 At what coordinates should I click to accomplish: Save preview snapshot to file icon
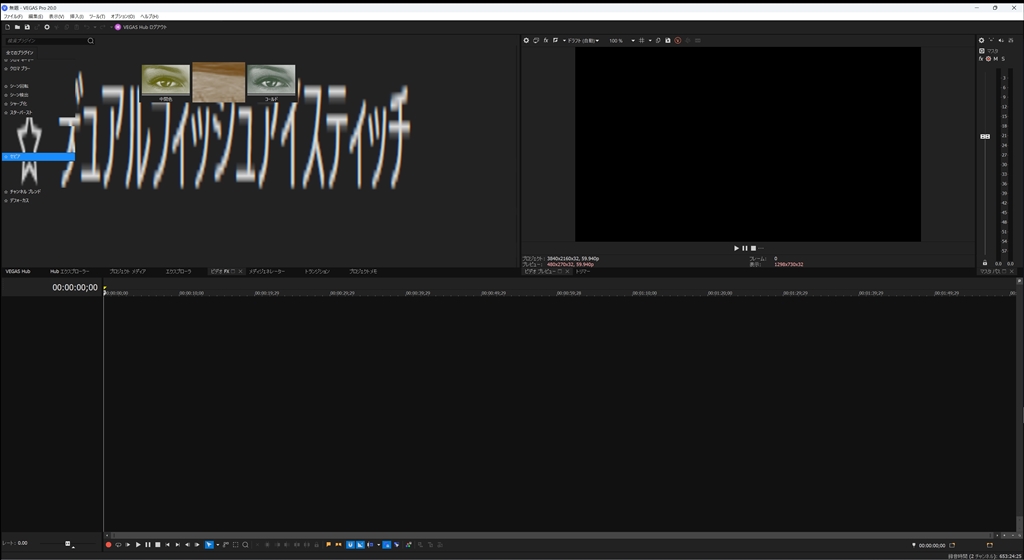pos(667,40)
